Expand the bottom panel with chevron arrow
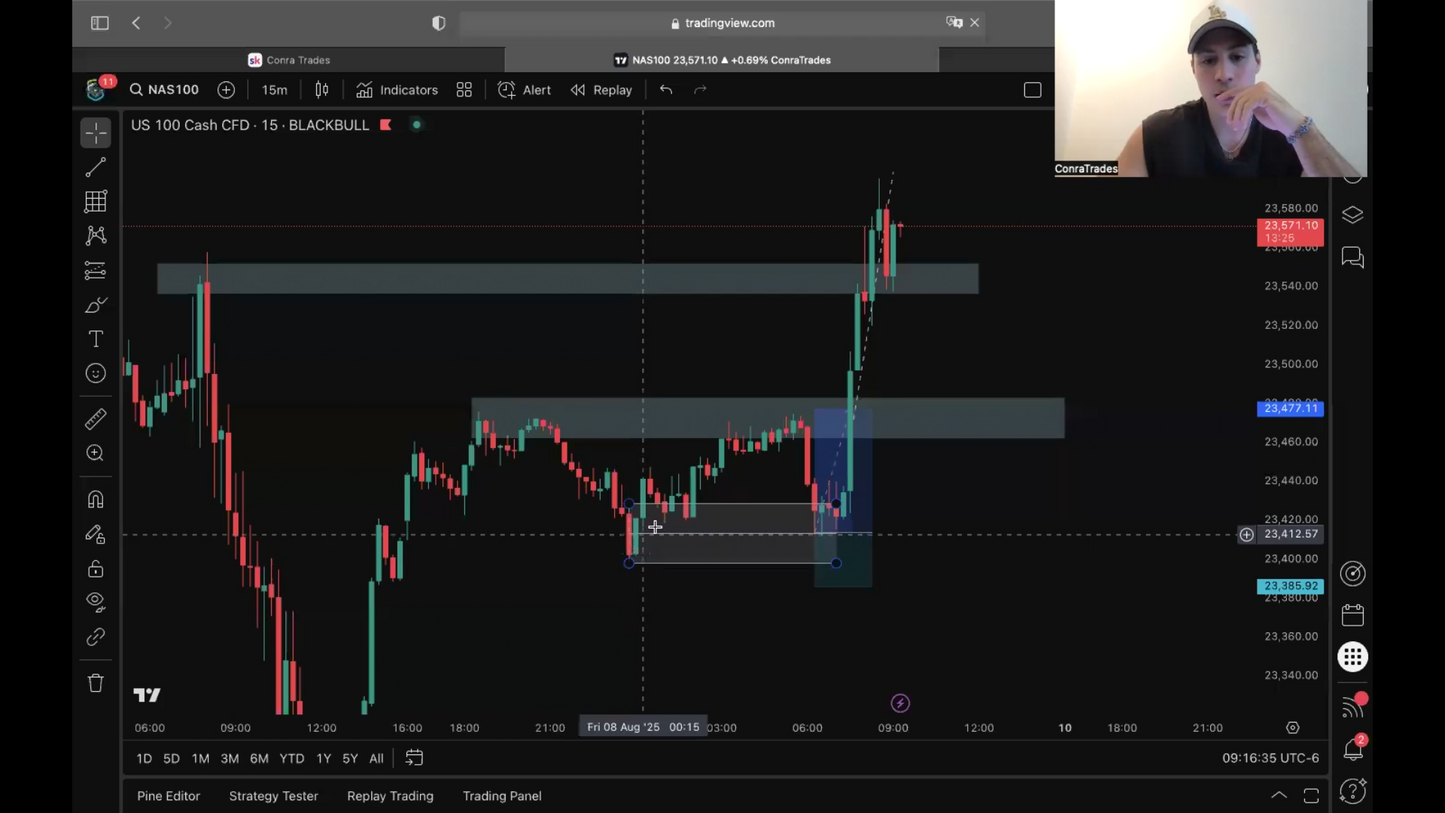The height and width of the screenshot is (813, 1445). (x=1279, y=796)
